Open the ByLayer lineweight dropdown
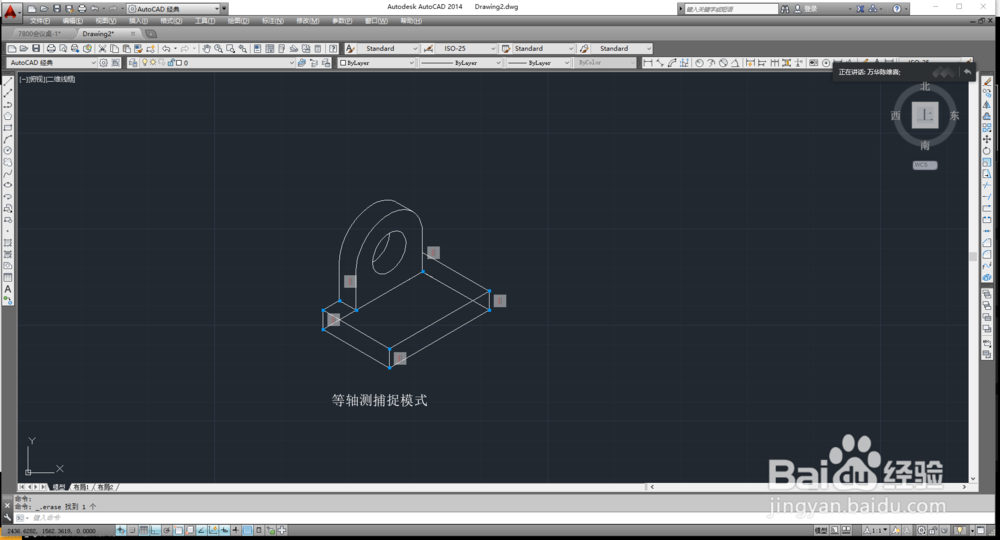 (x=538, y=62)
